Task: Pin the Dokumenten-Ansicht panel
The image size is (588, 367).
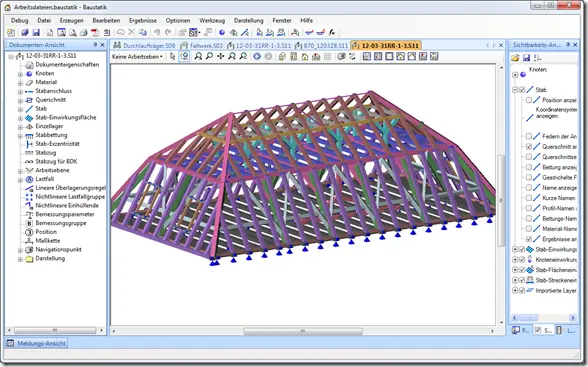Action: [95, 45]
